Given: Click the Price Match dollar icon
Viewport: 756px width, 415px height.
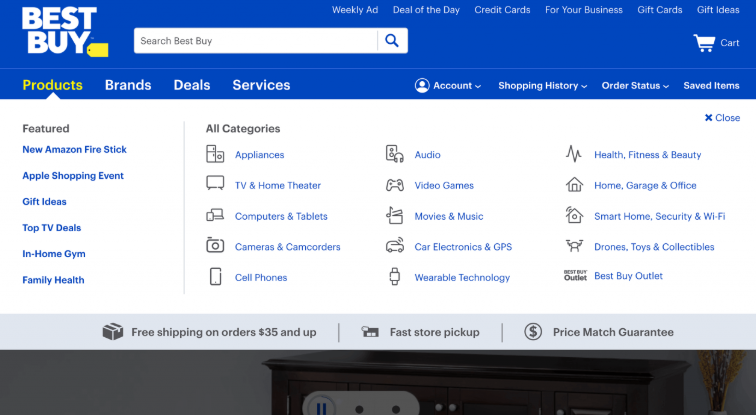Looking at the screenshot, I should [533, 332].
